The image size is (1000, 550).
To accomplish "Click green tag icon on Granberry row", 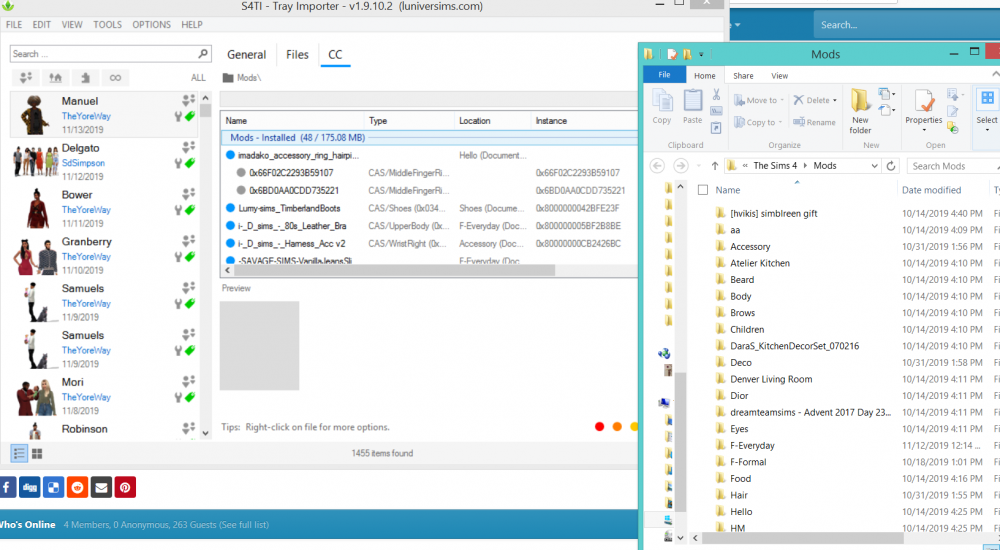I will [189, 256].
